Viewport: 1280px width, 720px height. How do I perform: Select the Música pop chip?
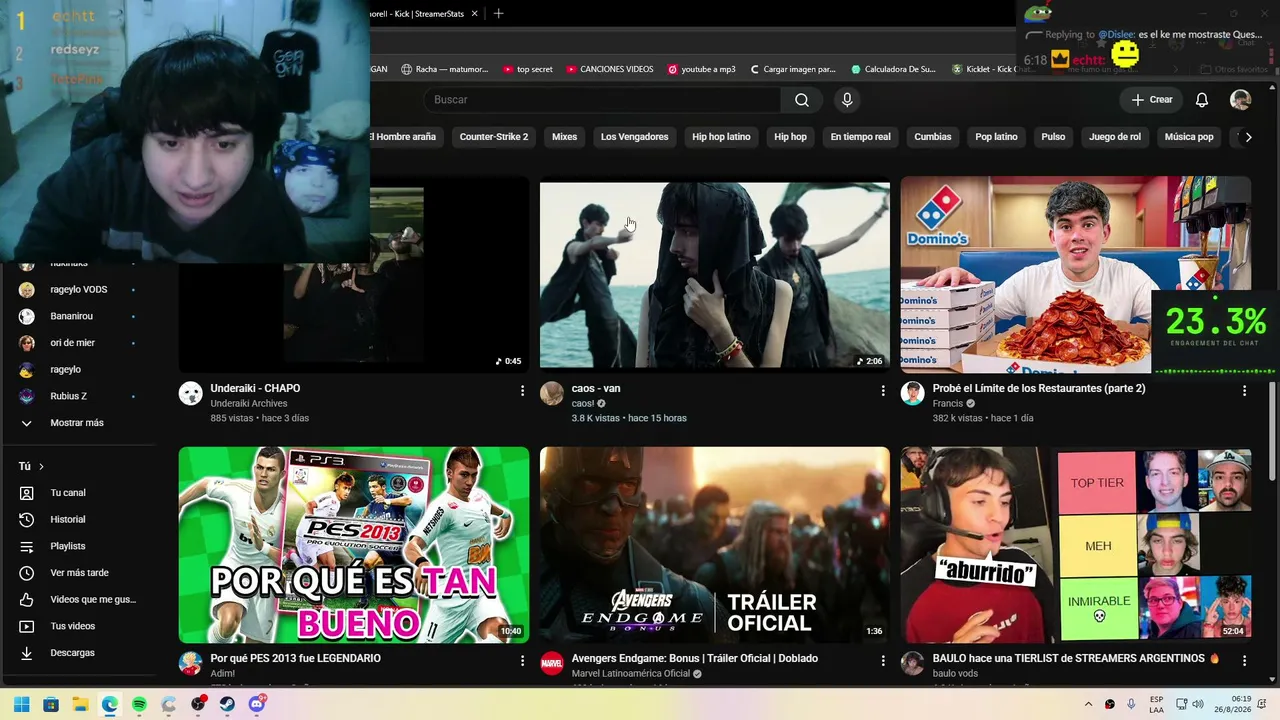pyautogui.click(x=1189, y=137)
